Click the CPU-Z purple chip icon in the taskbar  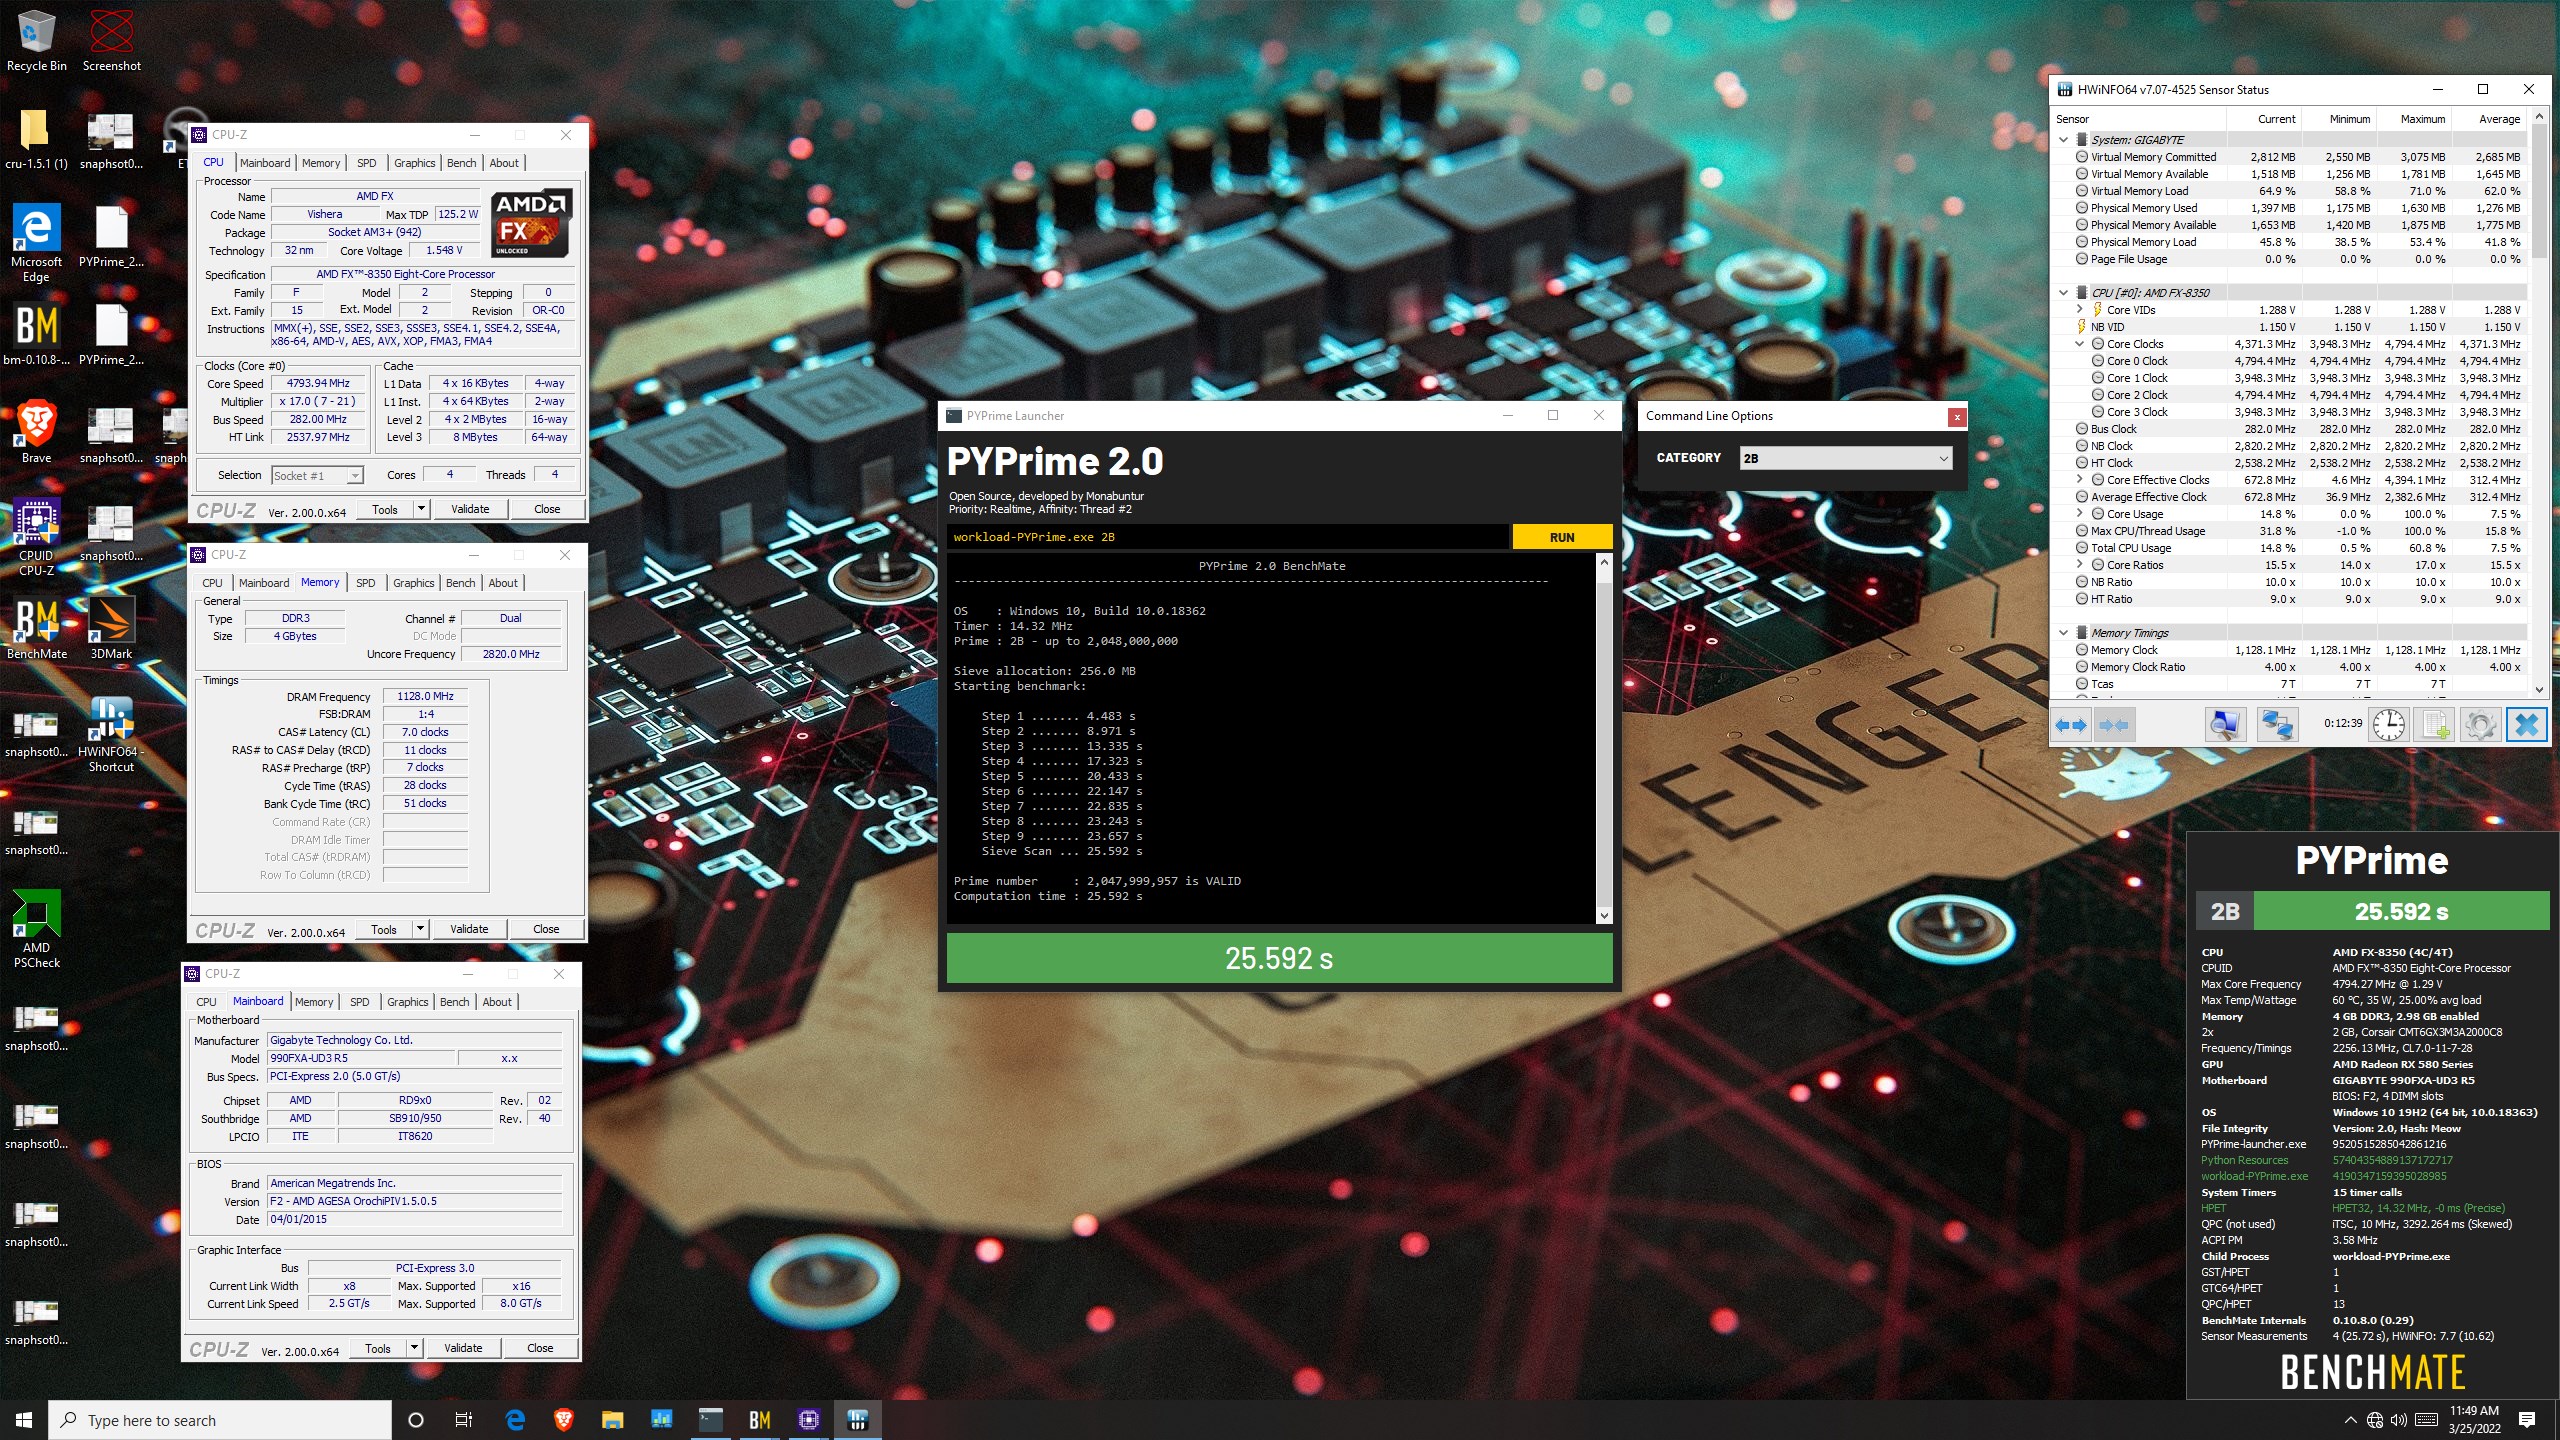808,1419
